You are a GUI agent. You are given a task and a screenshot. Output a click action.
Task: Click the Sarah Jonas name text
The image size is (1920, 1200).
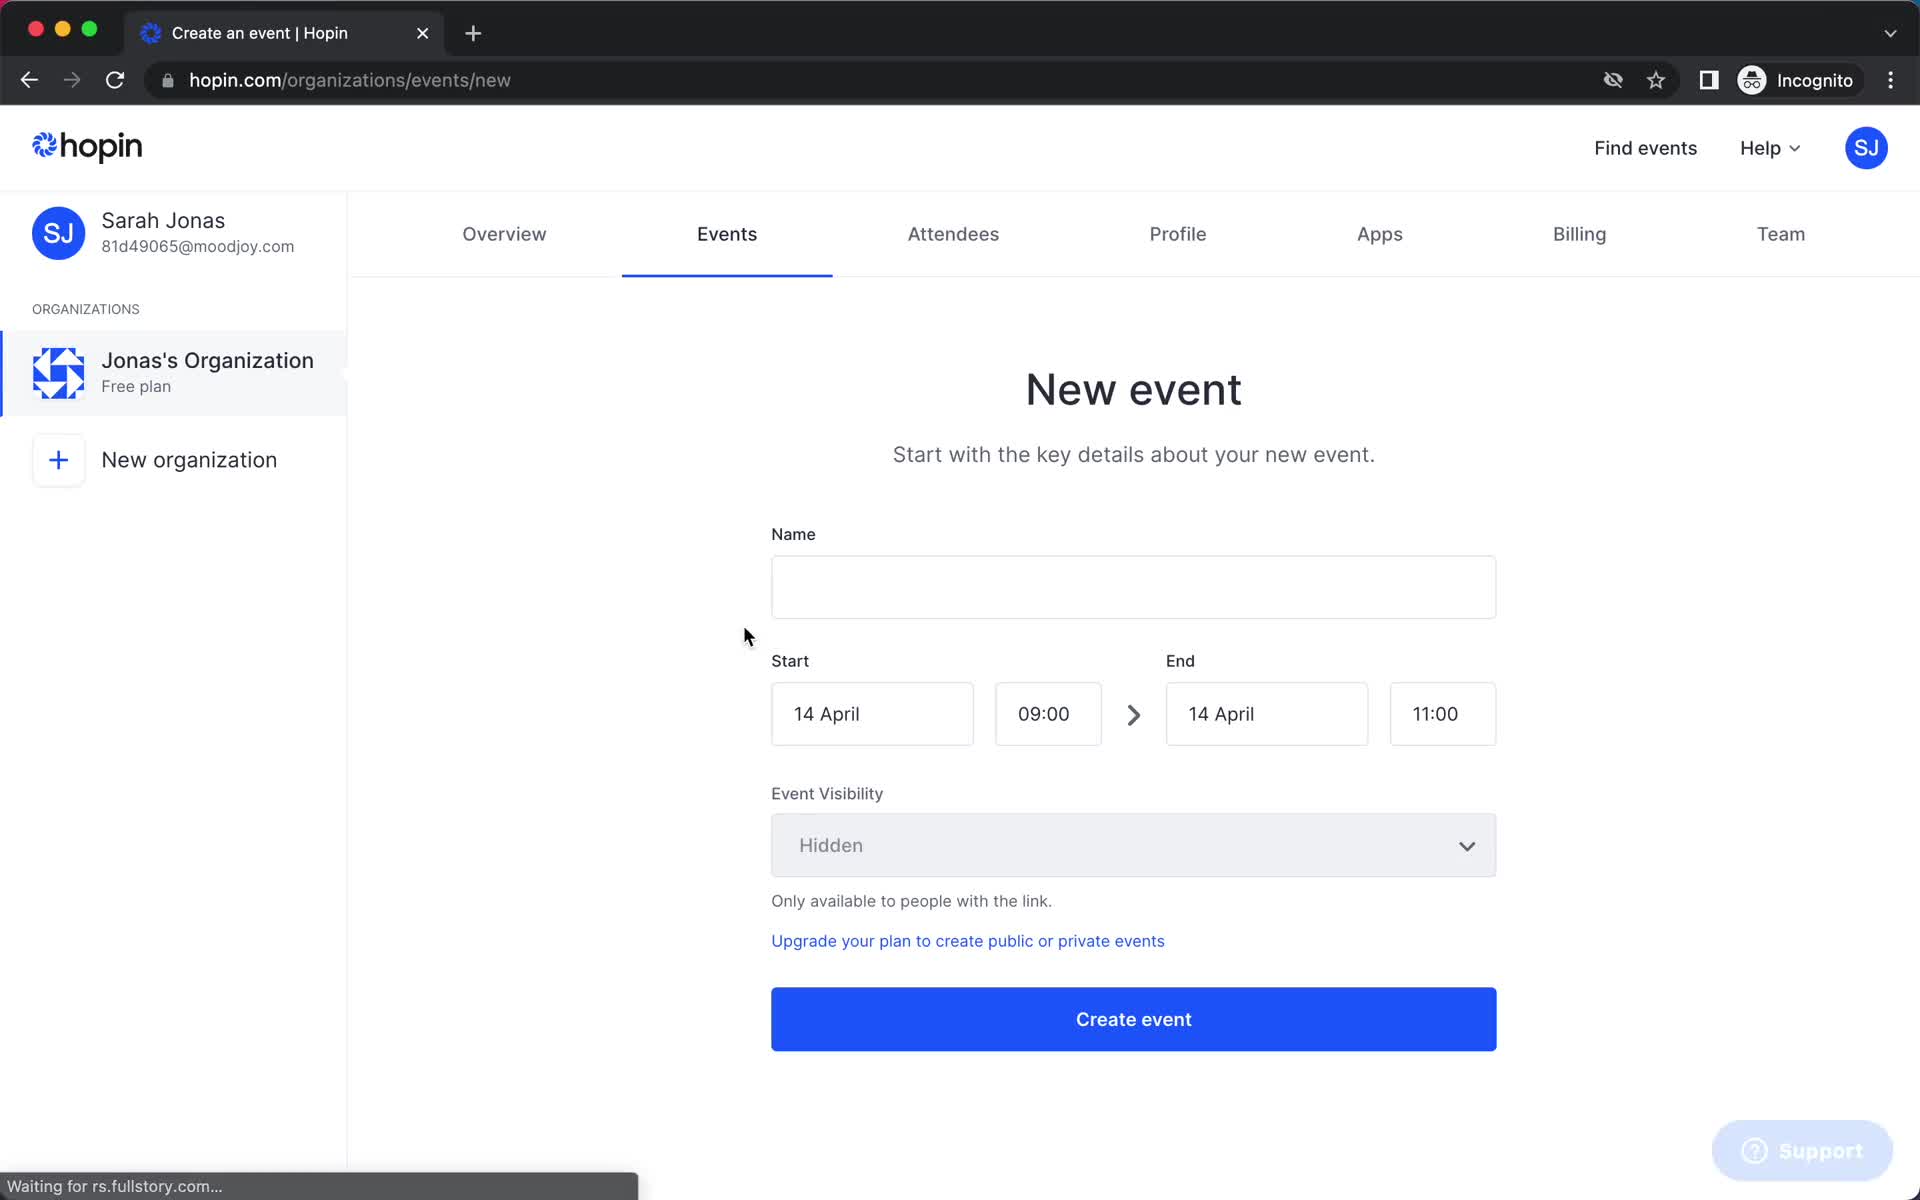(x=163, y=220)
